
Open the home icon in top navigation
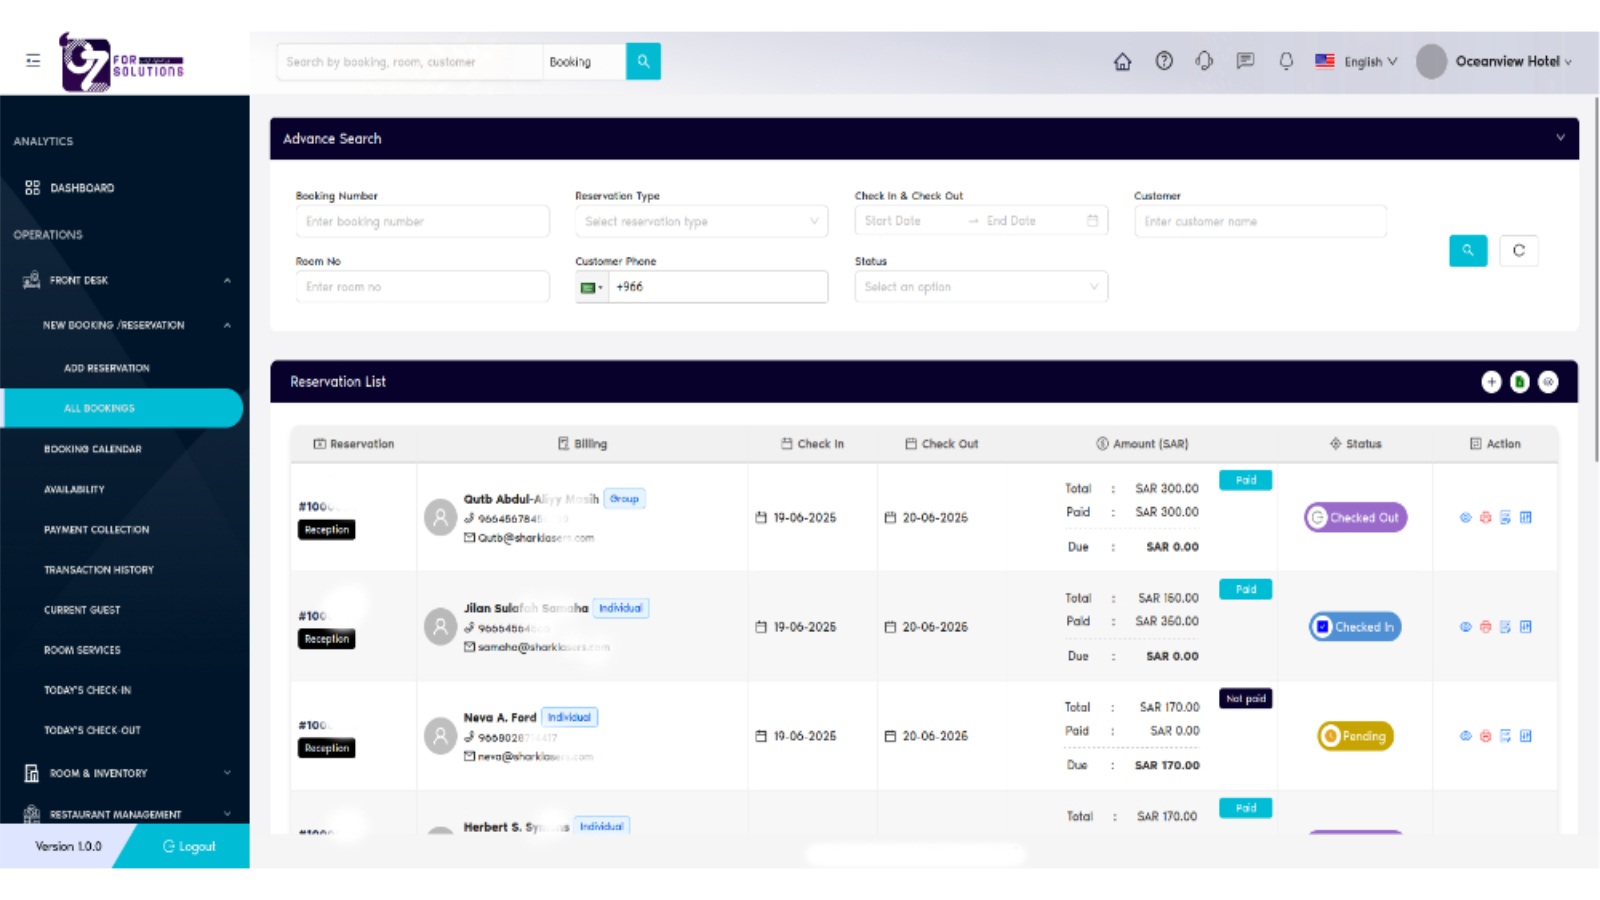click(x=1122, y=61)
